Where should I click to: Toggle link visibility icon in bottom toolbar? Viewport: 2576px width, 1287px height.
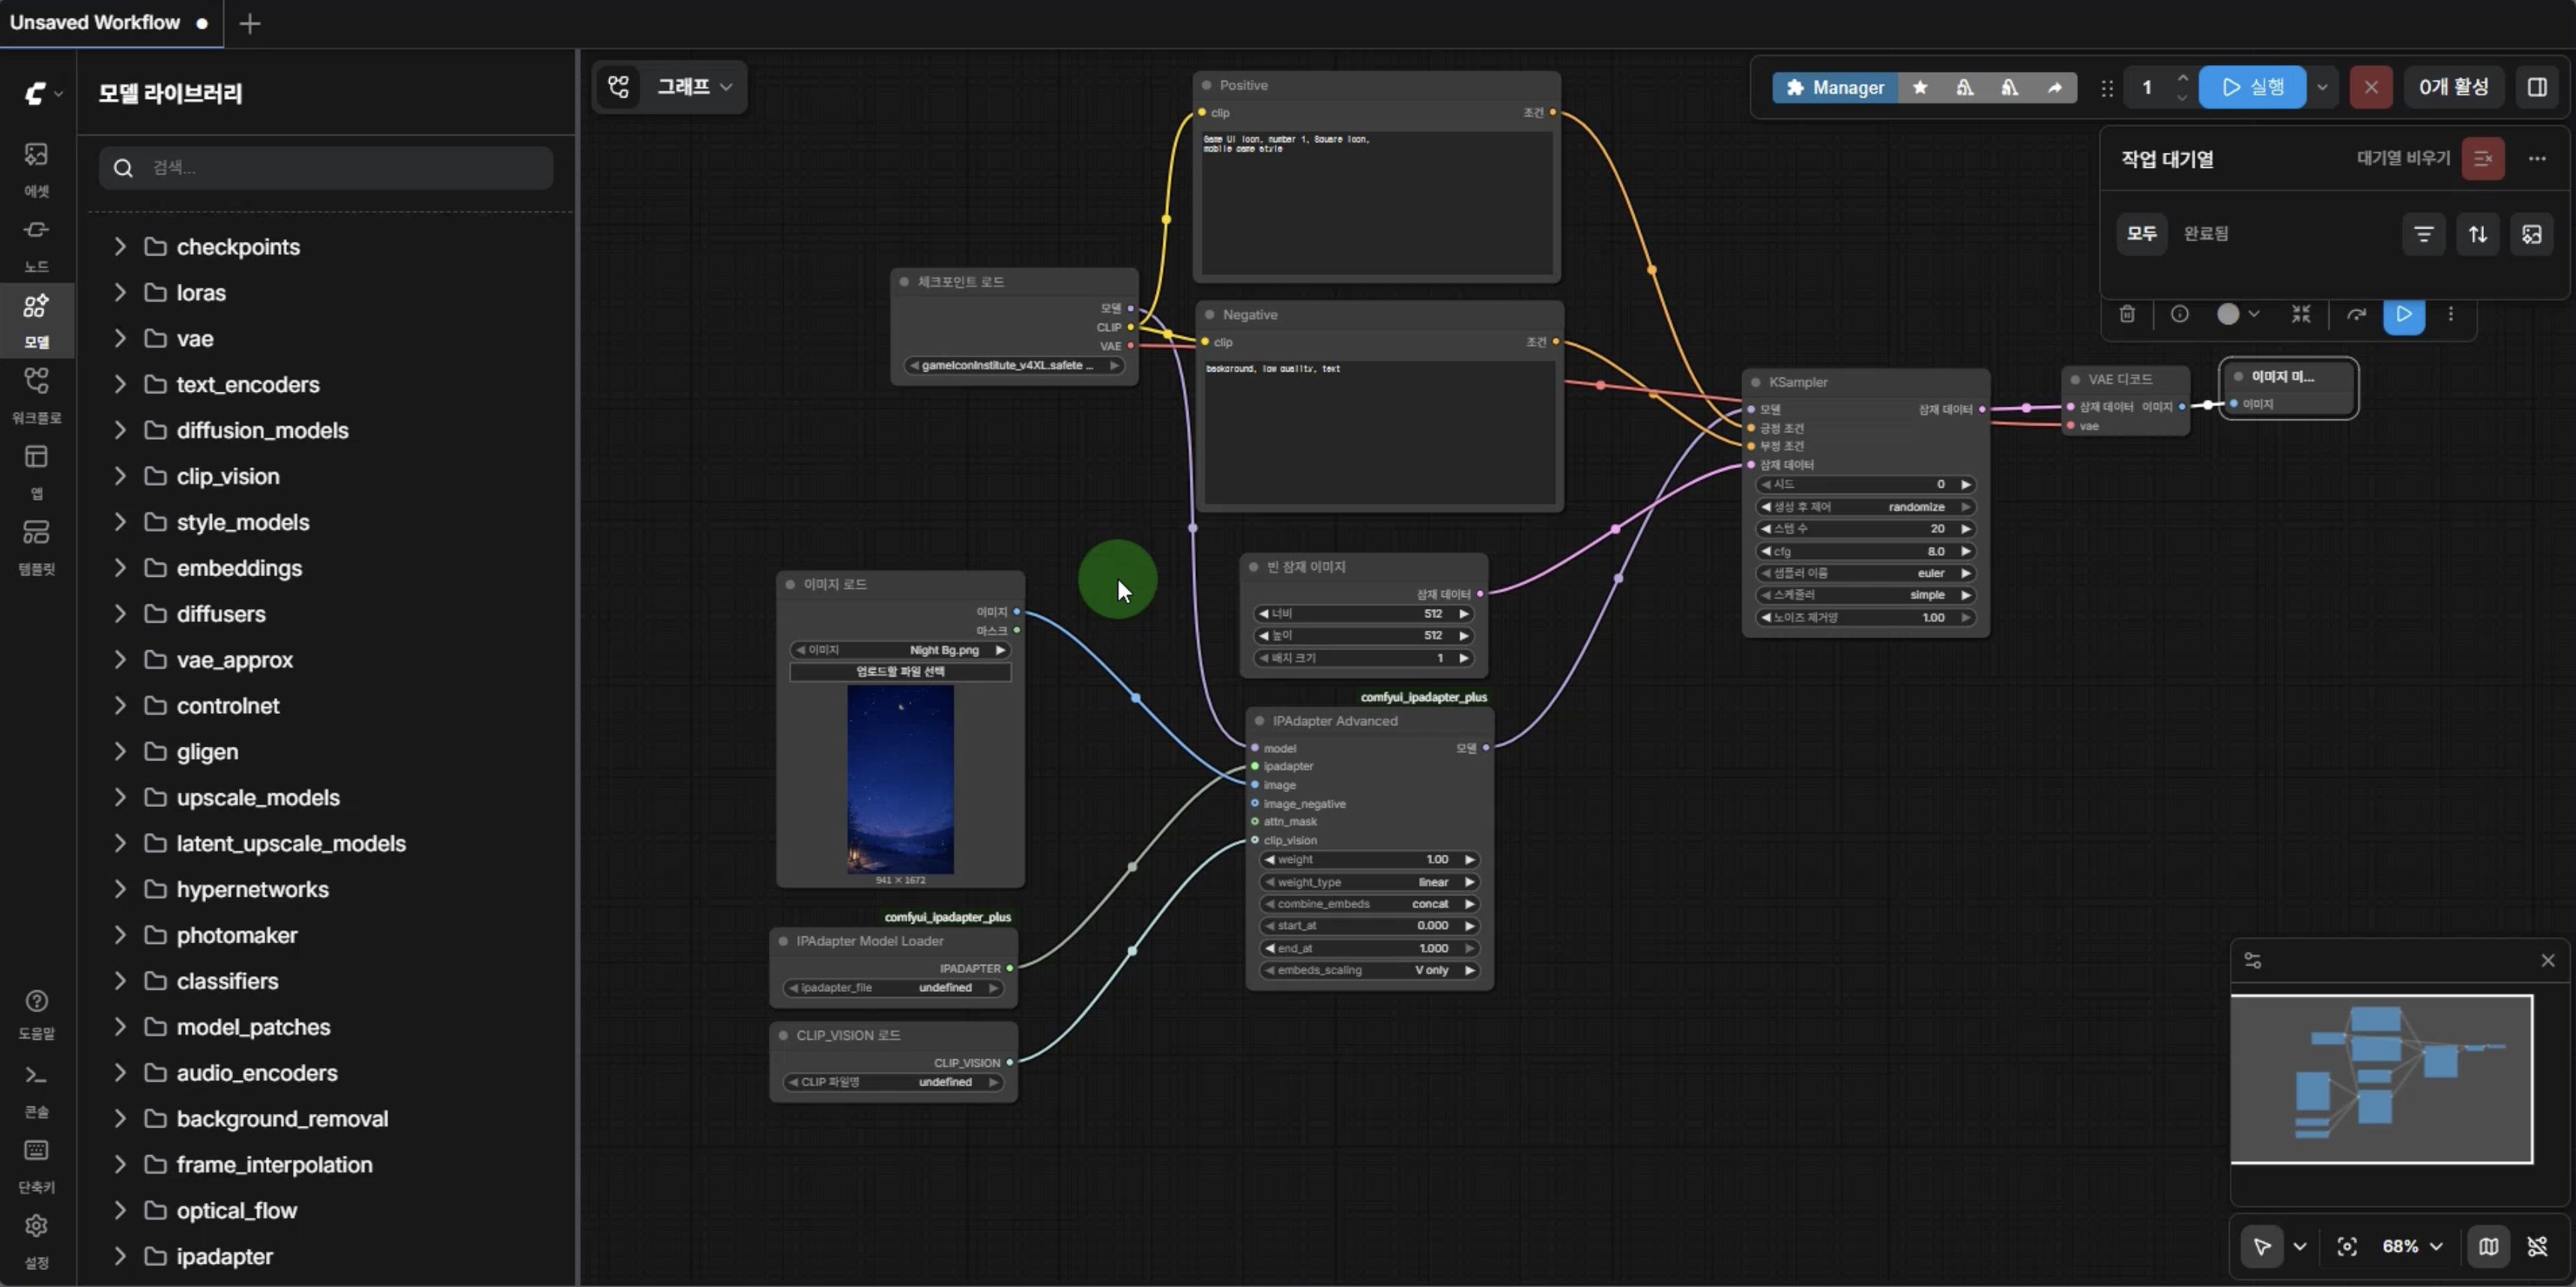(x=2536, y=1246)
